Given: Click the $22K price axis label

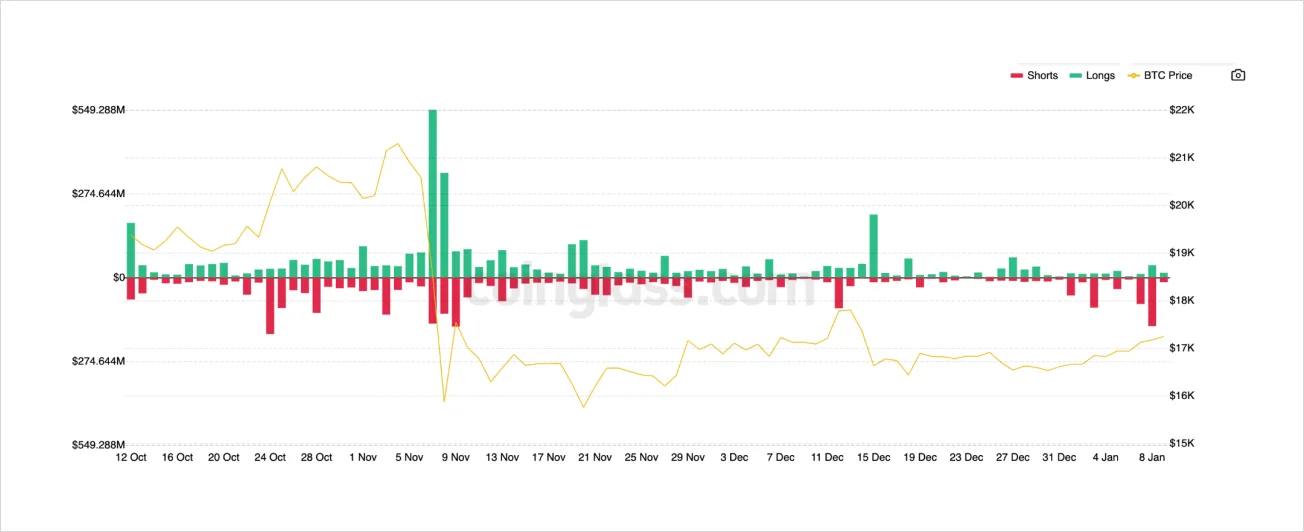Looking at the screenshot, I should click(1181, 110).
